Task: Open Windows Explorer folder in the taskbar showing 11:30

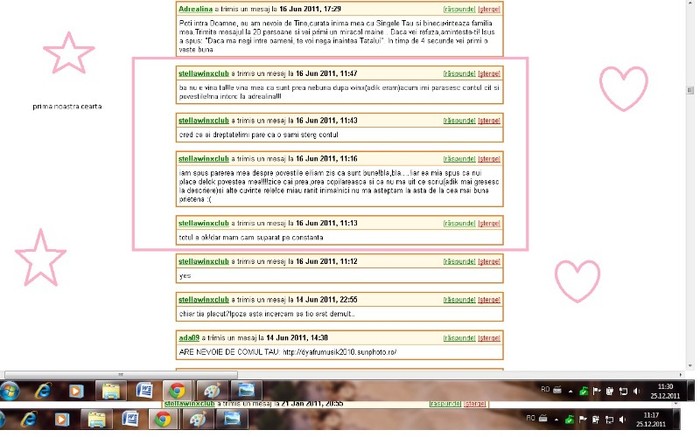Action: (x=110, y=390)
